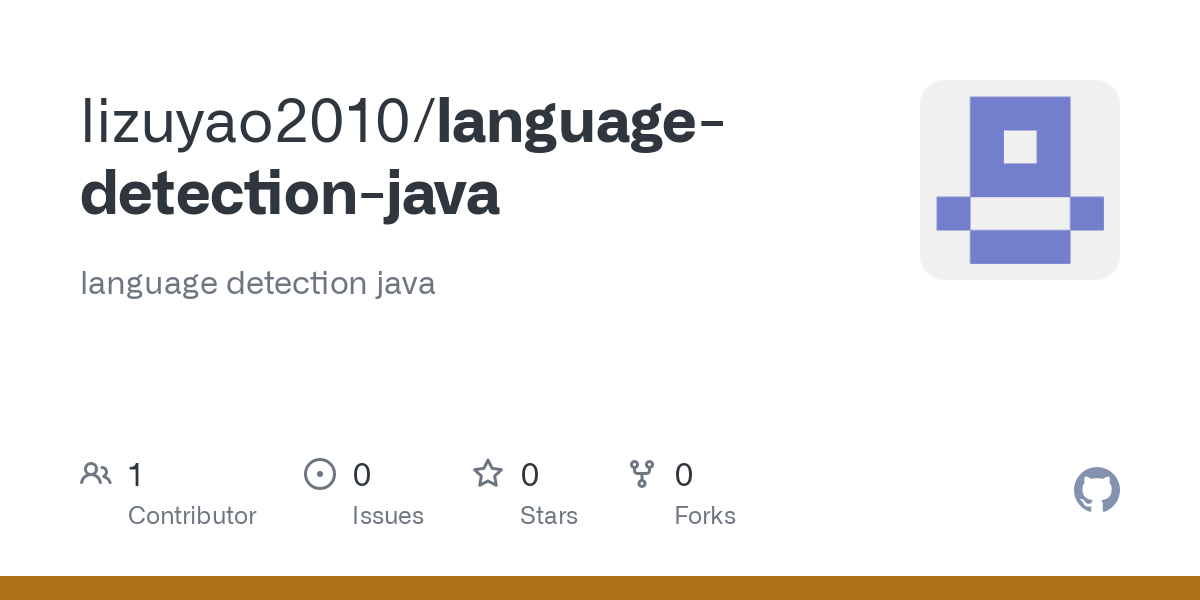Select the Stars label
The width and height of the screenshot is (1200, 600).
pyautogui.click(x=549, y=516)
